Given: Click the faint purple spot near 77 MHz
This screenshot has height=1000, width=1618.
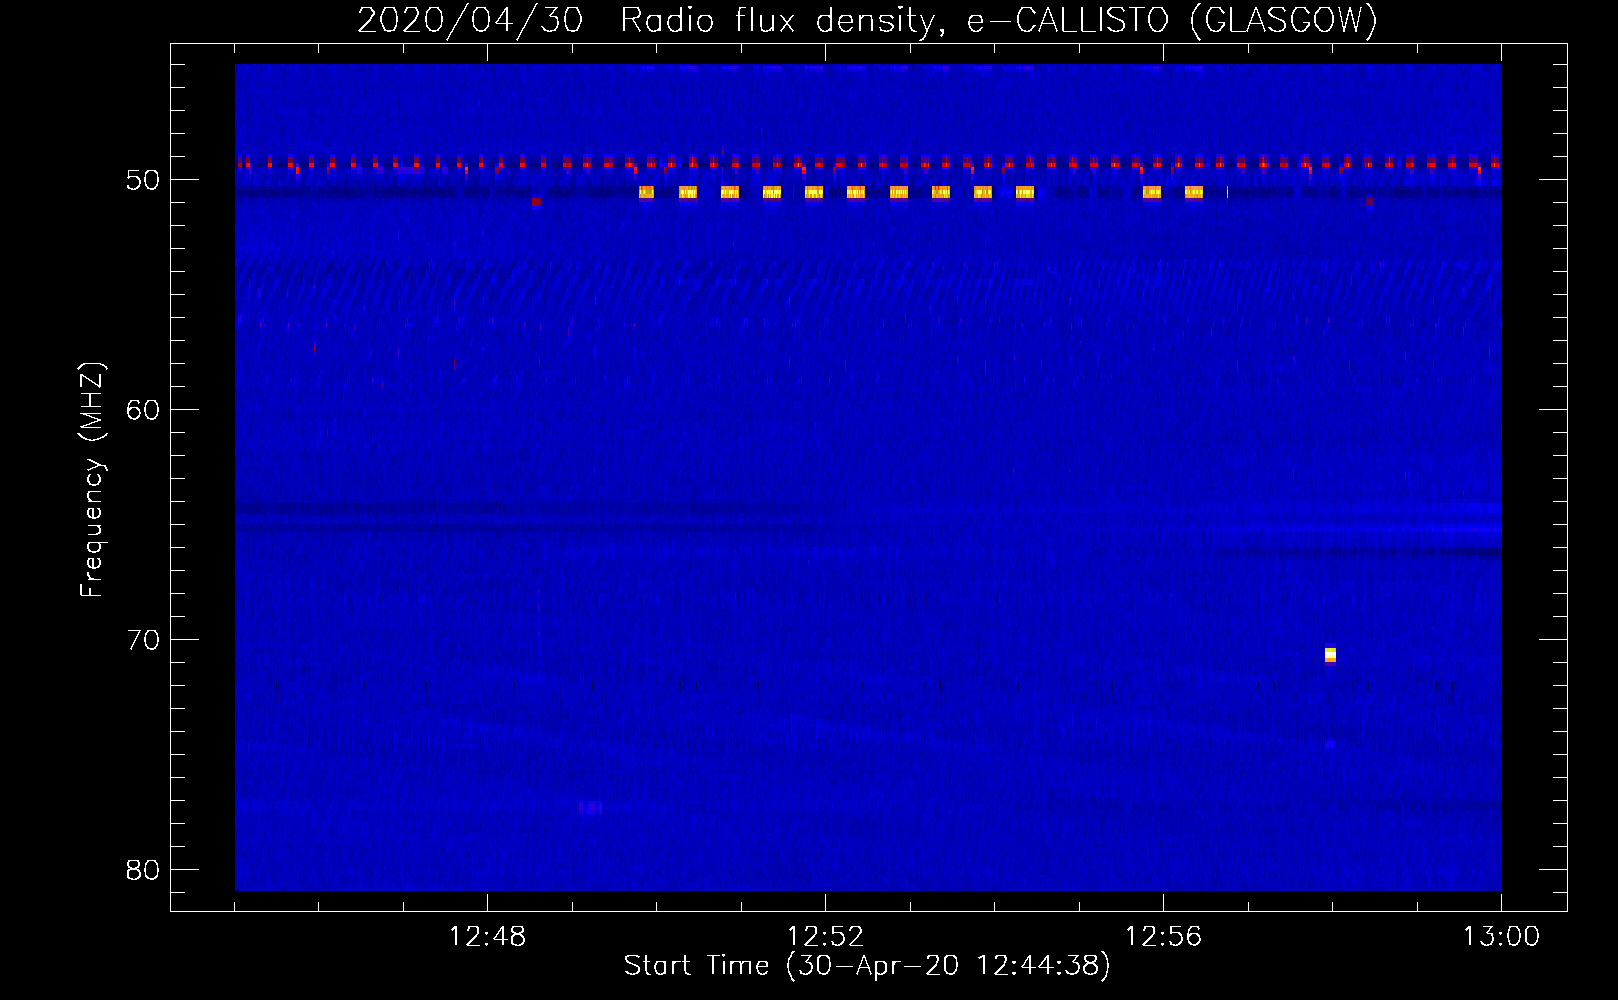Looking at the screenshot, I should coord(590,807).
